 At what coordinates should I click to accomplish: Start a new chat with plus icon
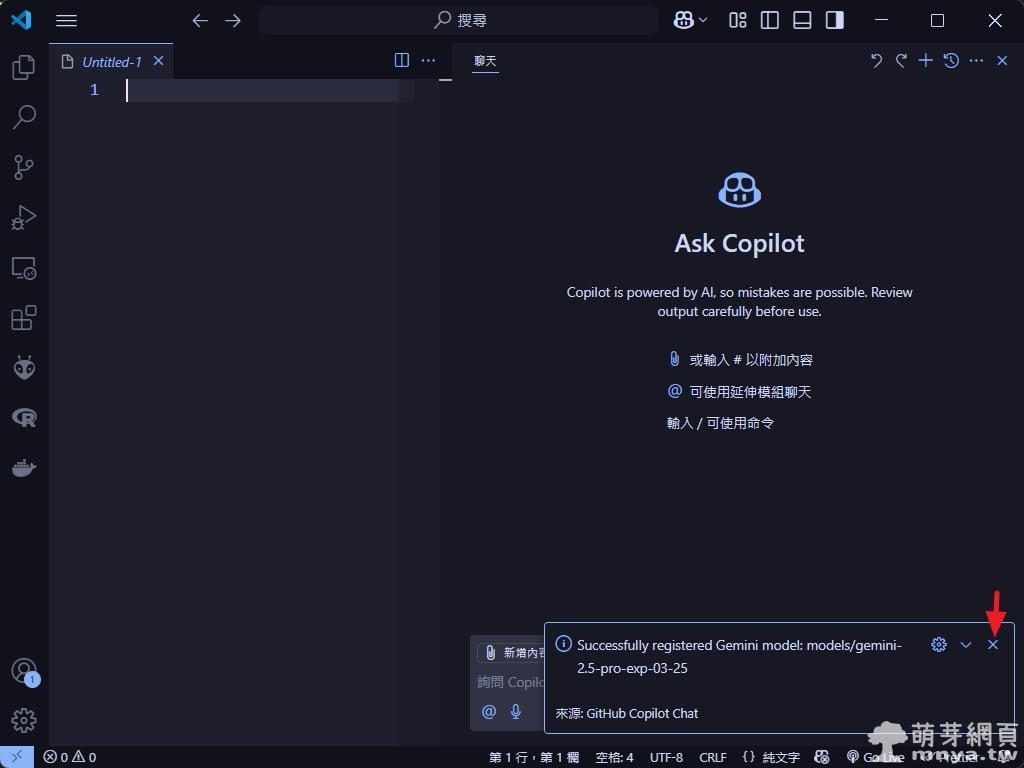(x=926, y=61)
